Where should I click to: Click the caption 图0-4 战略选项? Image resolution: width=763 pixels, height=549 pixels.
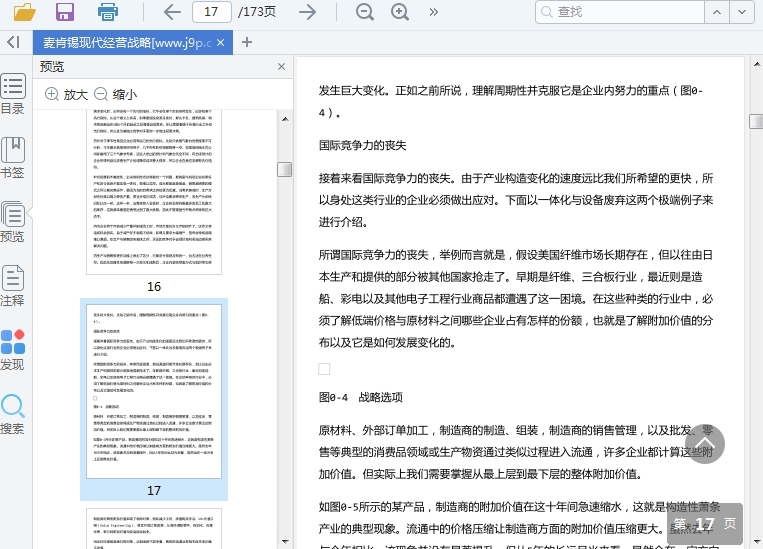pos(361,397)
